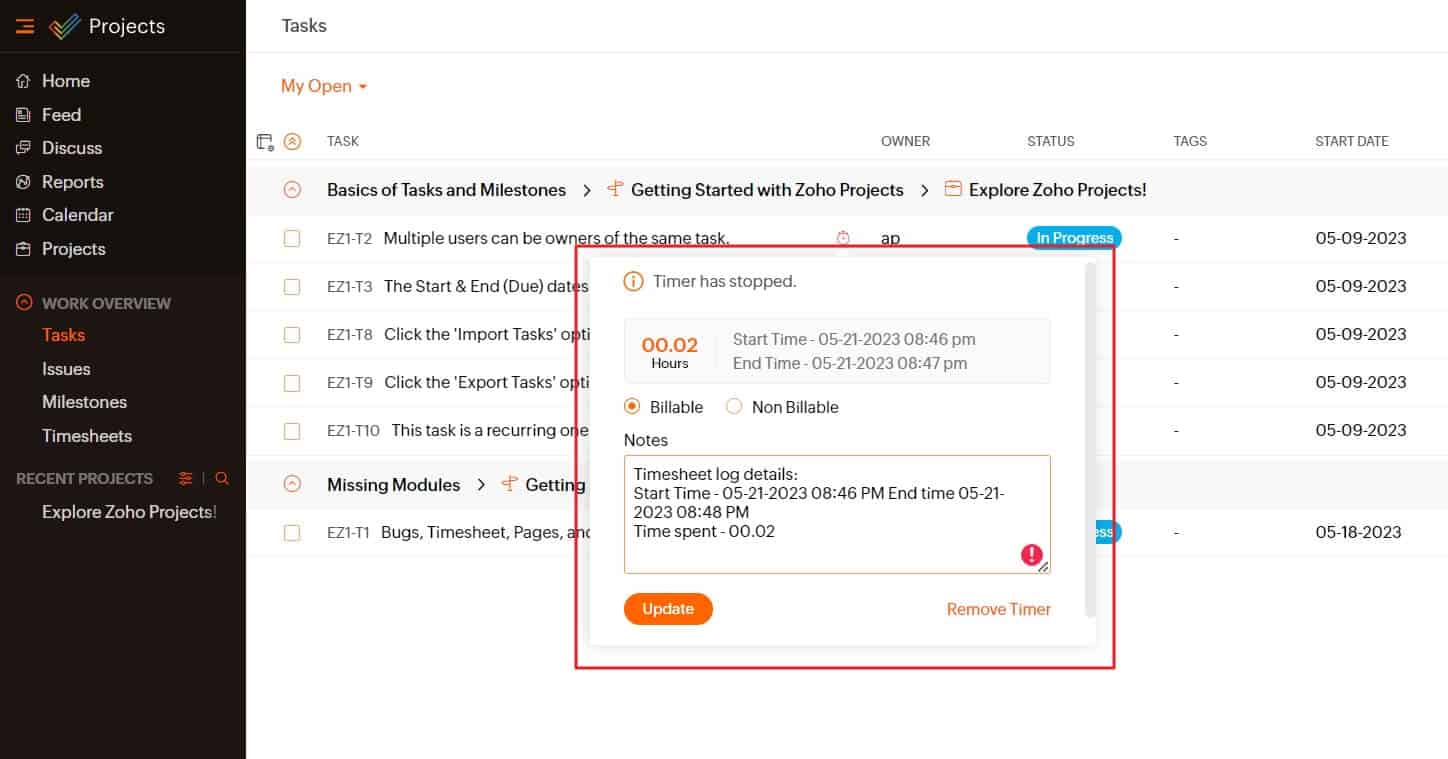
Task: Click the Discuss icon in sidebar
Action: [23, 148]
